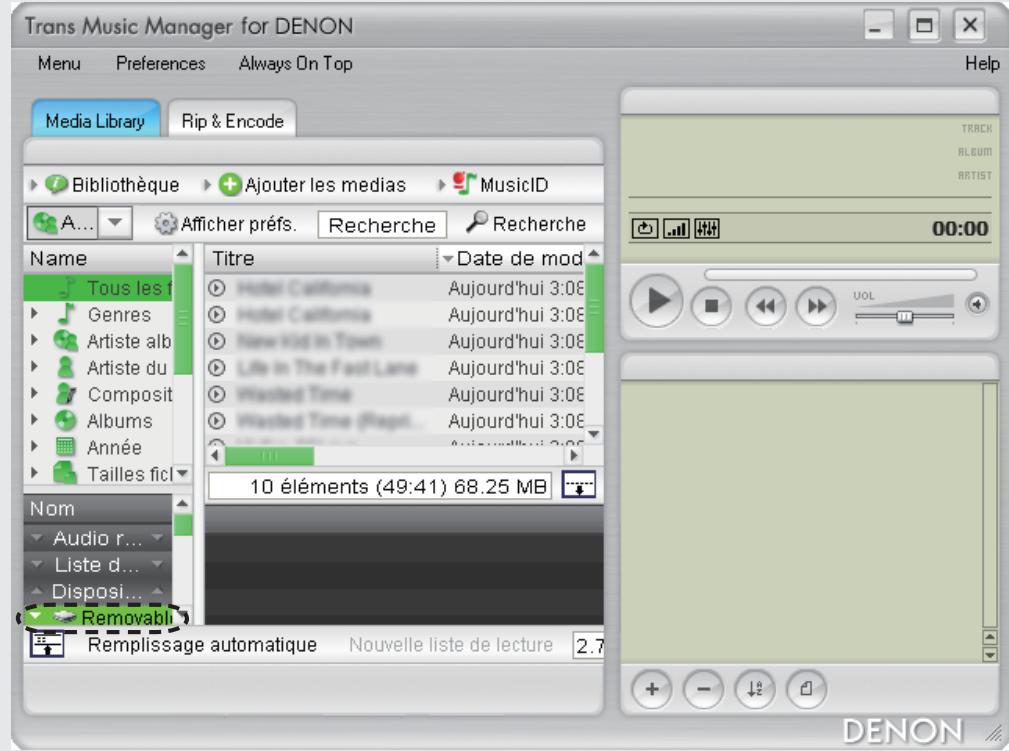1009x751 pixels.
Task: Sort by Date de mod column header
Action: tap(511, 258)
